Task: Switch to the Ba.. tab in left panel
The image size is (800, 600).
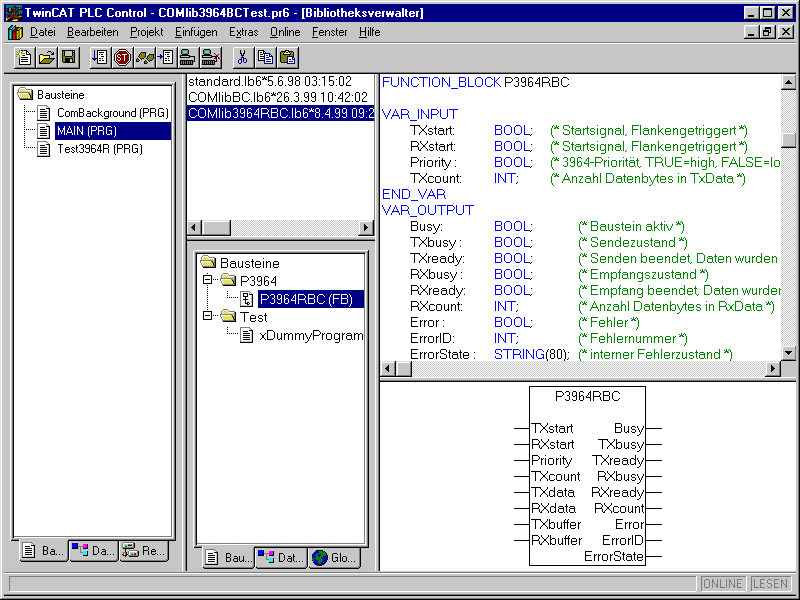Action: tap(44, 551)
